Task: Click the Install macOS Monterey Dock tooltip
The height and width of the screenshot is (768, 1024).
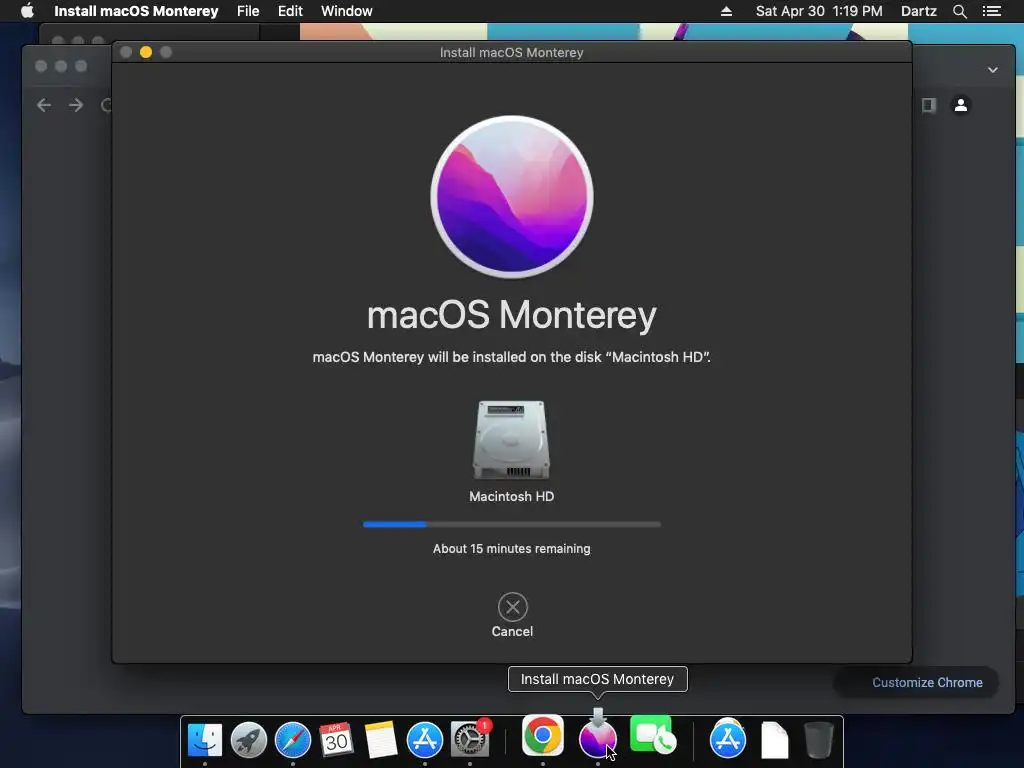Action: pos(598,679)
